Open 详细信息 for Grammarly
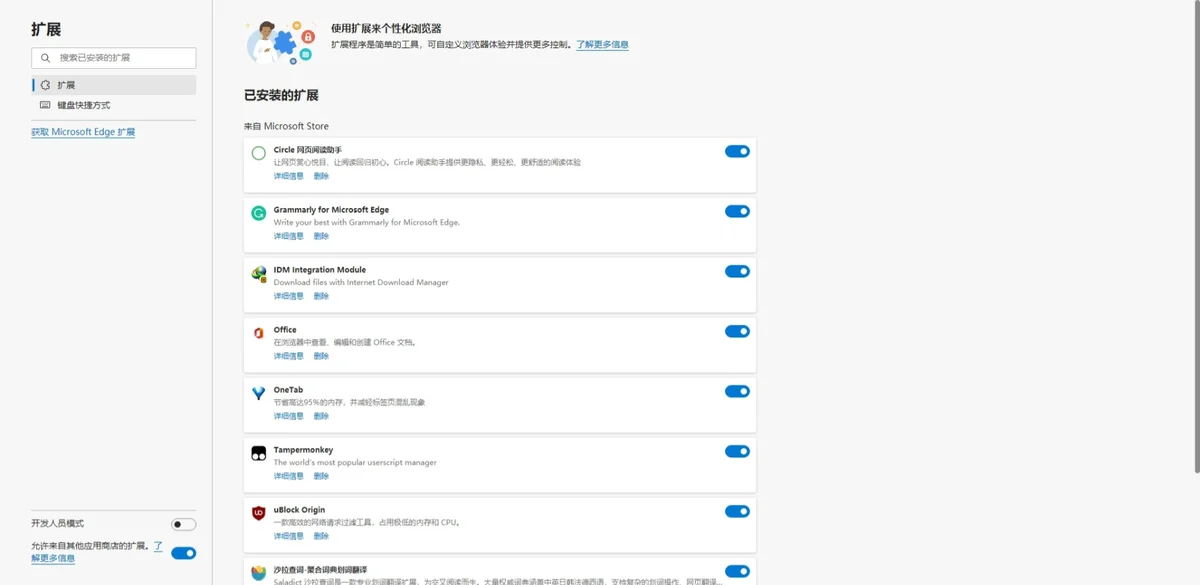 coord(289,236)
